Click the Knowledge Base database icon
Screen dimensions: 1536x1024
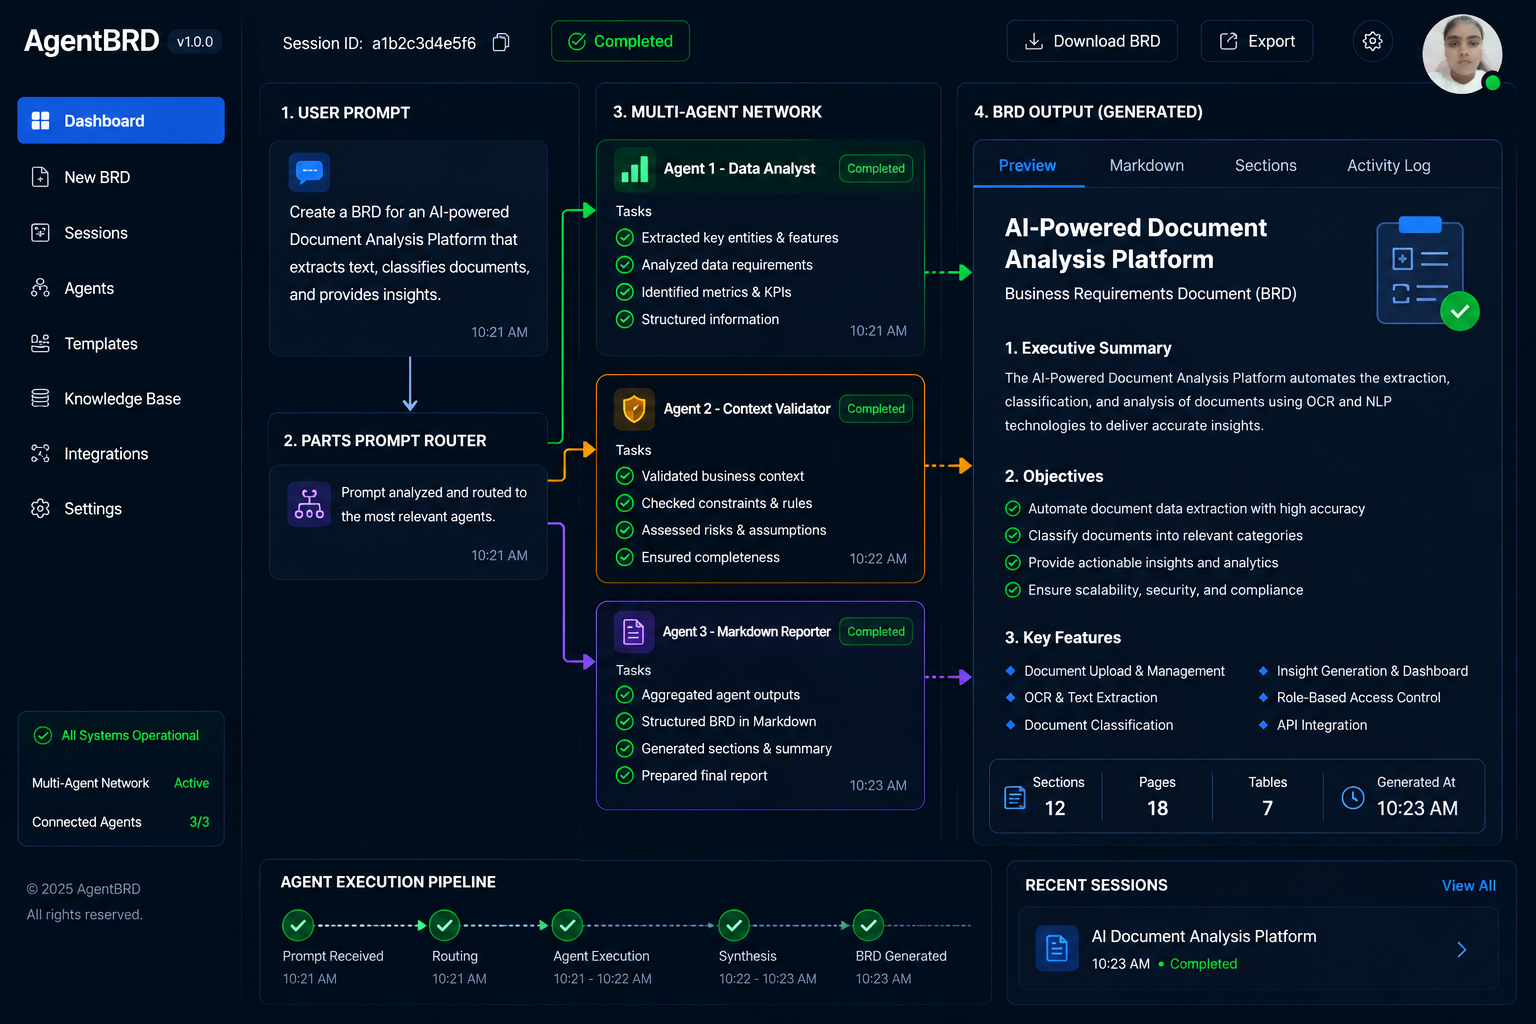[41, 398]
